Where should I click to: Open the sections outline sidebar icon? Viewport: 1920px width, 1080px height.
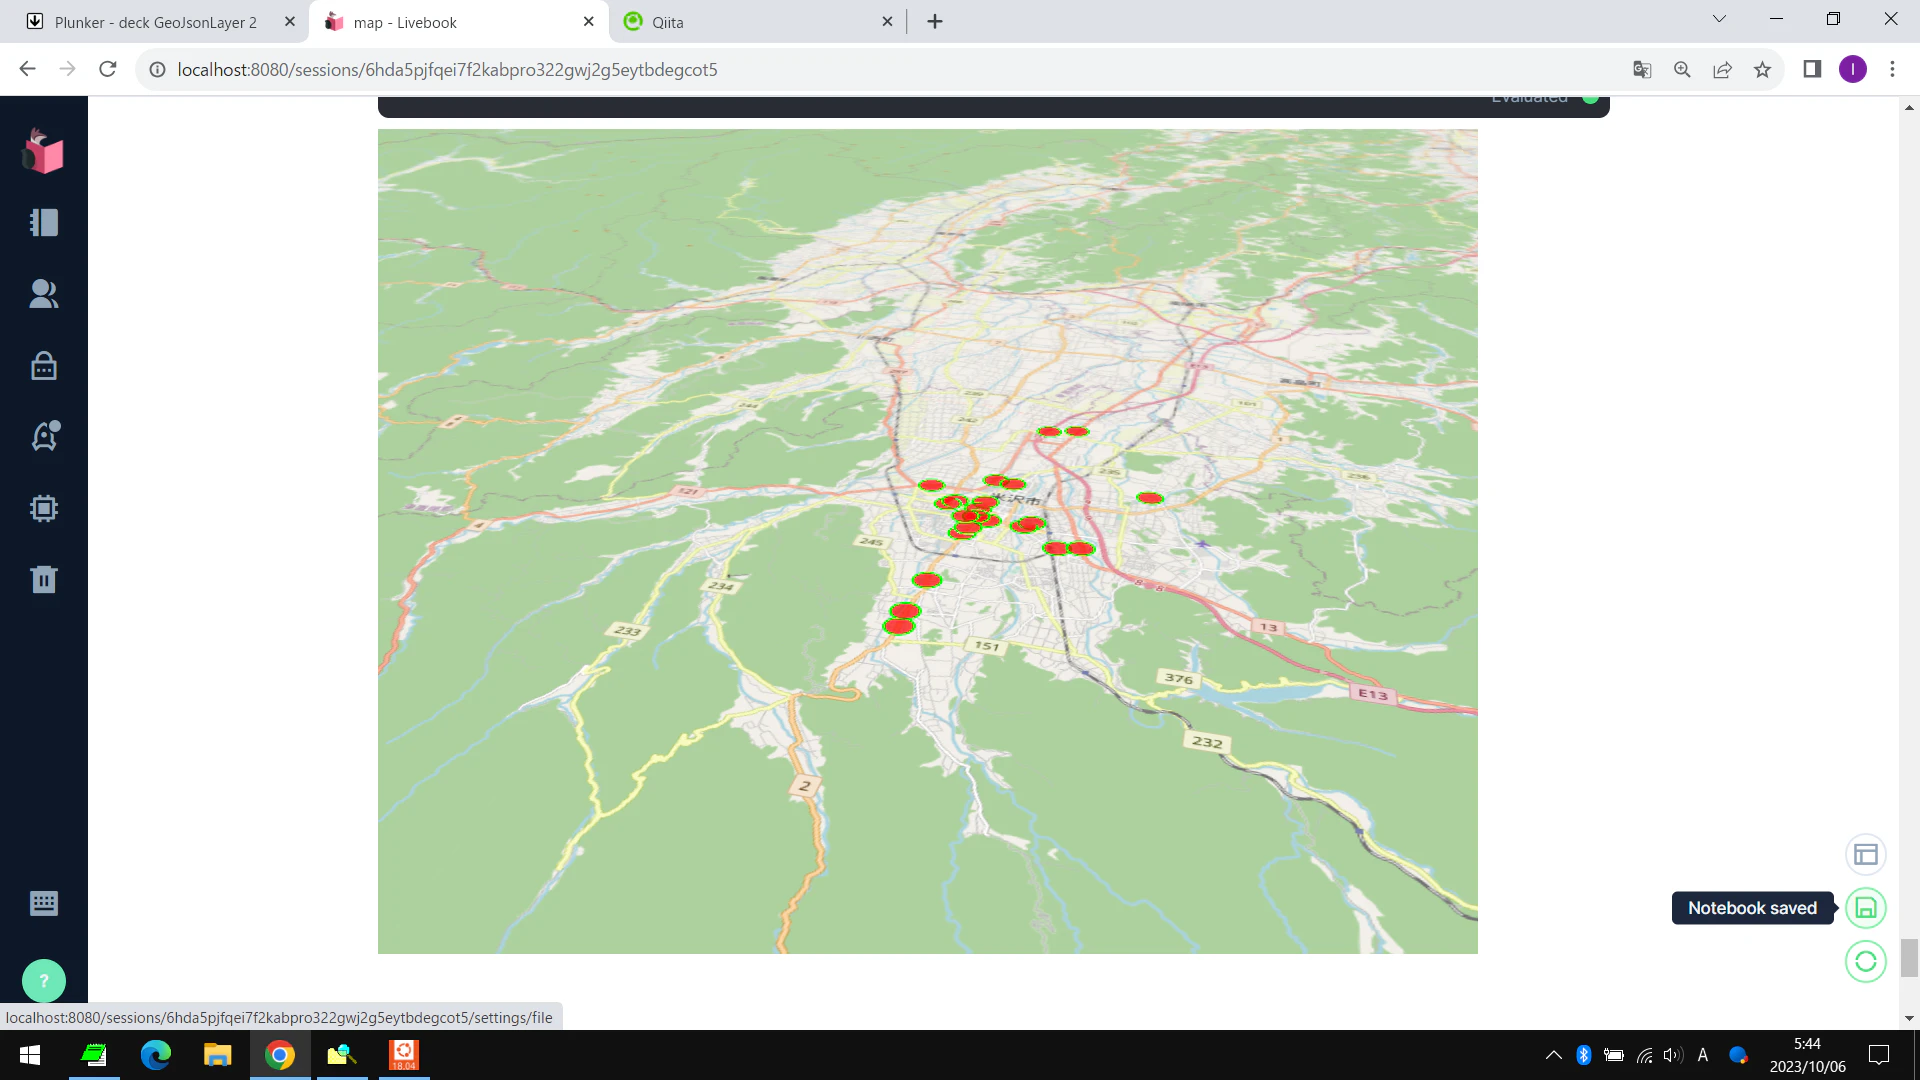[x=44, y=222]
